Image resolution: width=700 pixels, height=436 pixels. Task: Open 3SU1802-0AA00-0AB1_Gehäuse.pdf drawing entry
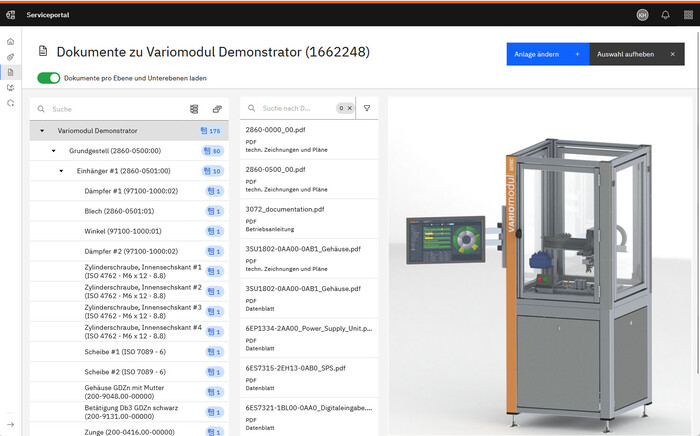tap(309, 258)
